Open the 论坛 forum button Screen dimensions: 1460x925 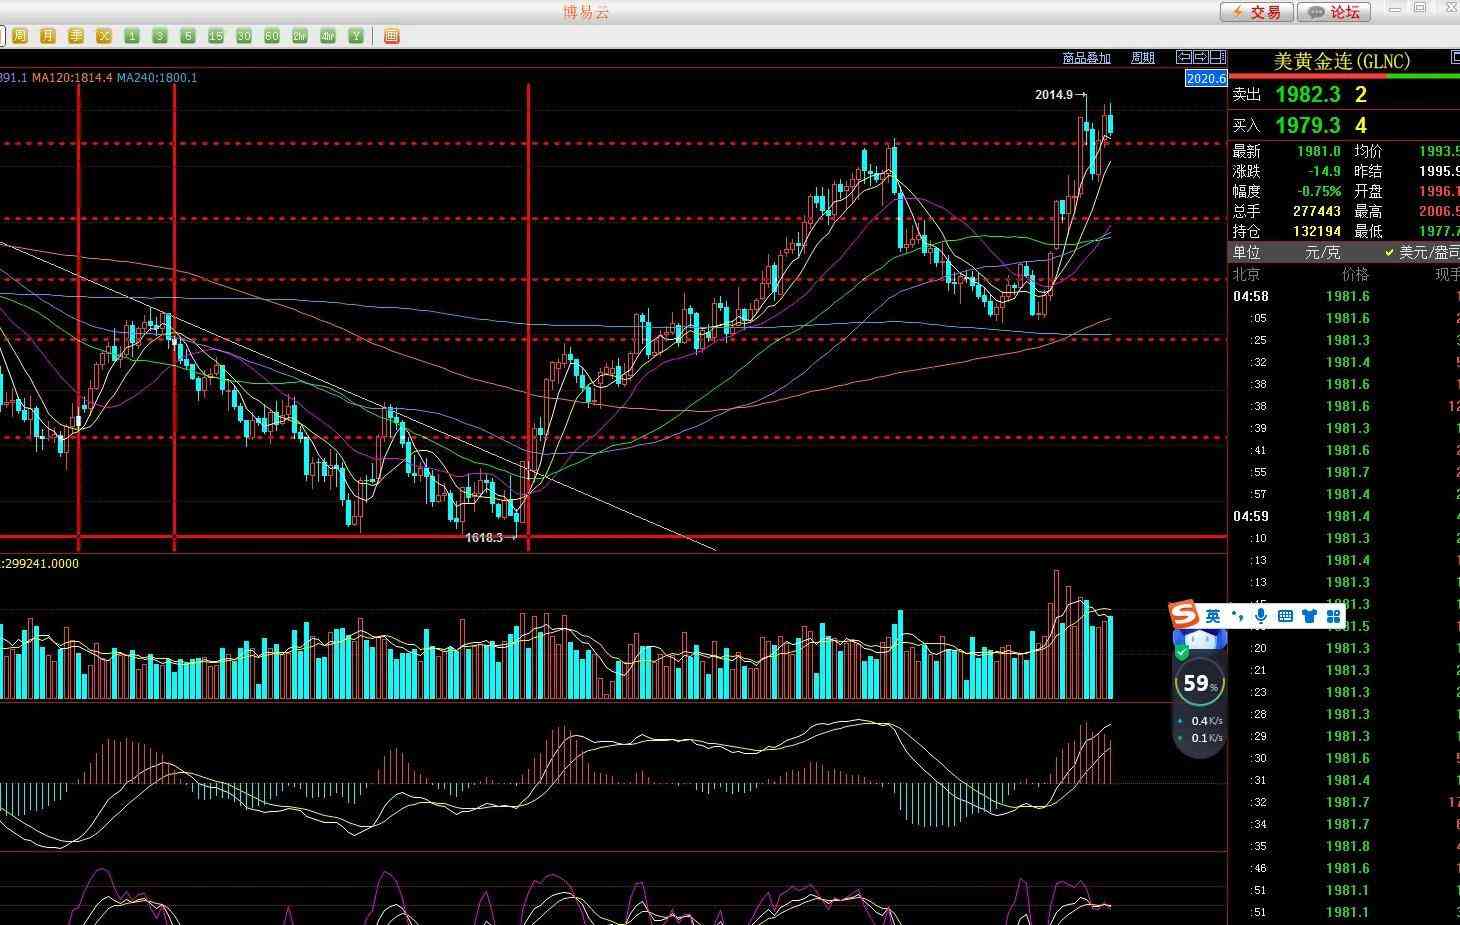tap(1334, 12)
